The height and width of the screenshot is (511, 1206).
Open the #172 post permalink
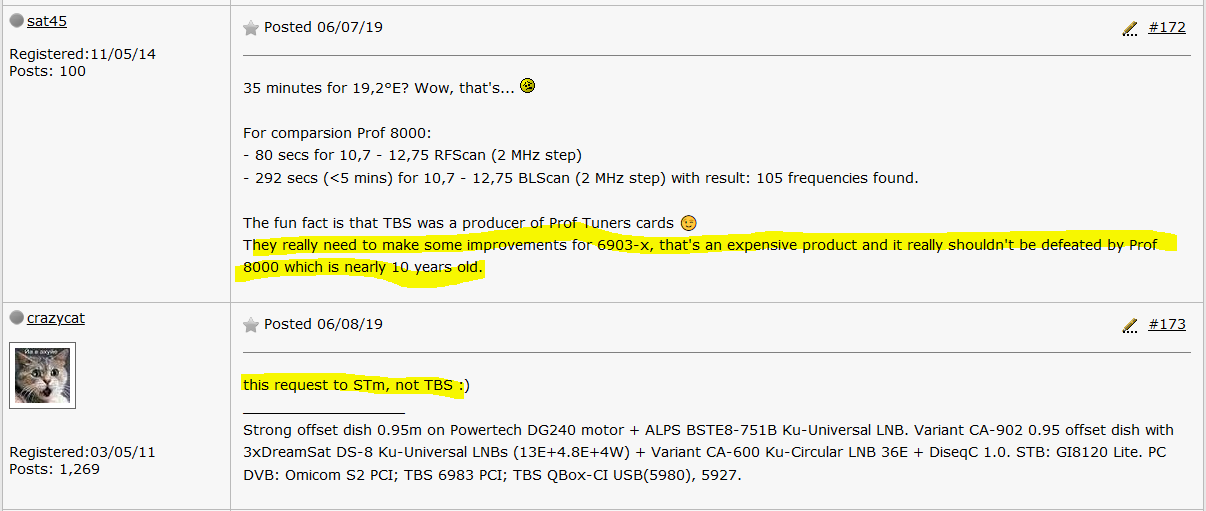click(x=1166, y=27)
